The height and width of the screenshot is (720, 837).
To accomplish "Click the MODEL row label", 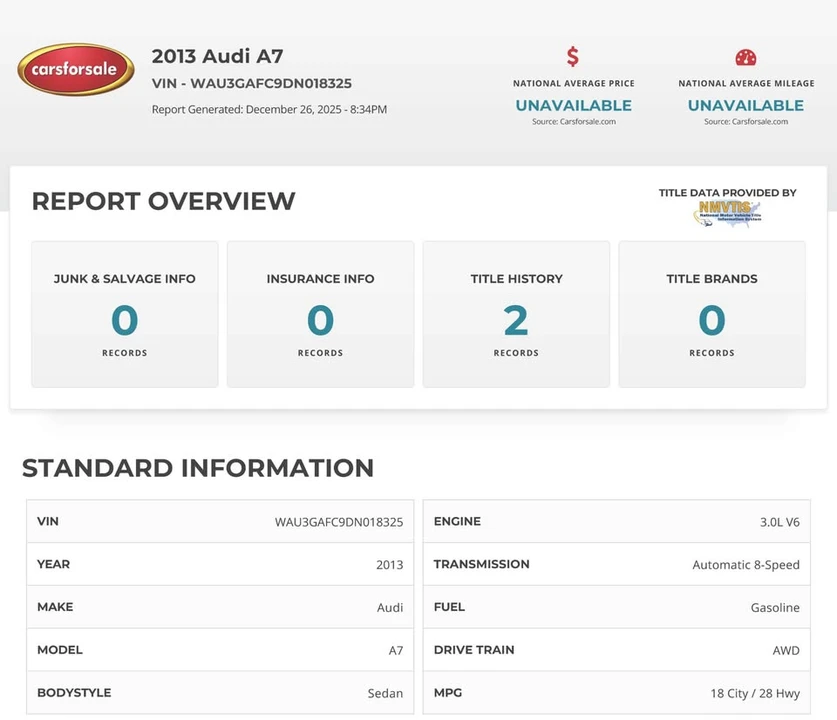I will [x=60, y=650].
